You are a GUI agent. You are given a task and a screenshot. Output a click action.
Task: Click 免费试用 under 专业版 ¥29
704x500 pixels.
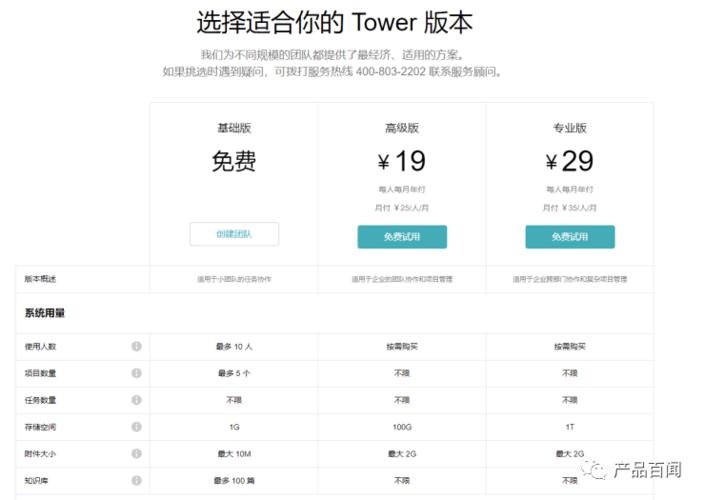[570, 237]
